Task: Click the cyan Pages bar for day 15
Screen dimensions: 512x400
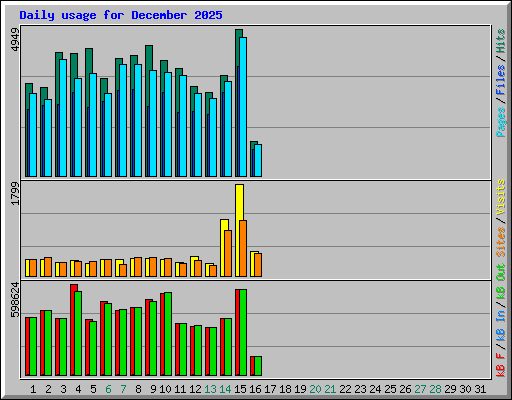Action: pos(243,107)
